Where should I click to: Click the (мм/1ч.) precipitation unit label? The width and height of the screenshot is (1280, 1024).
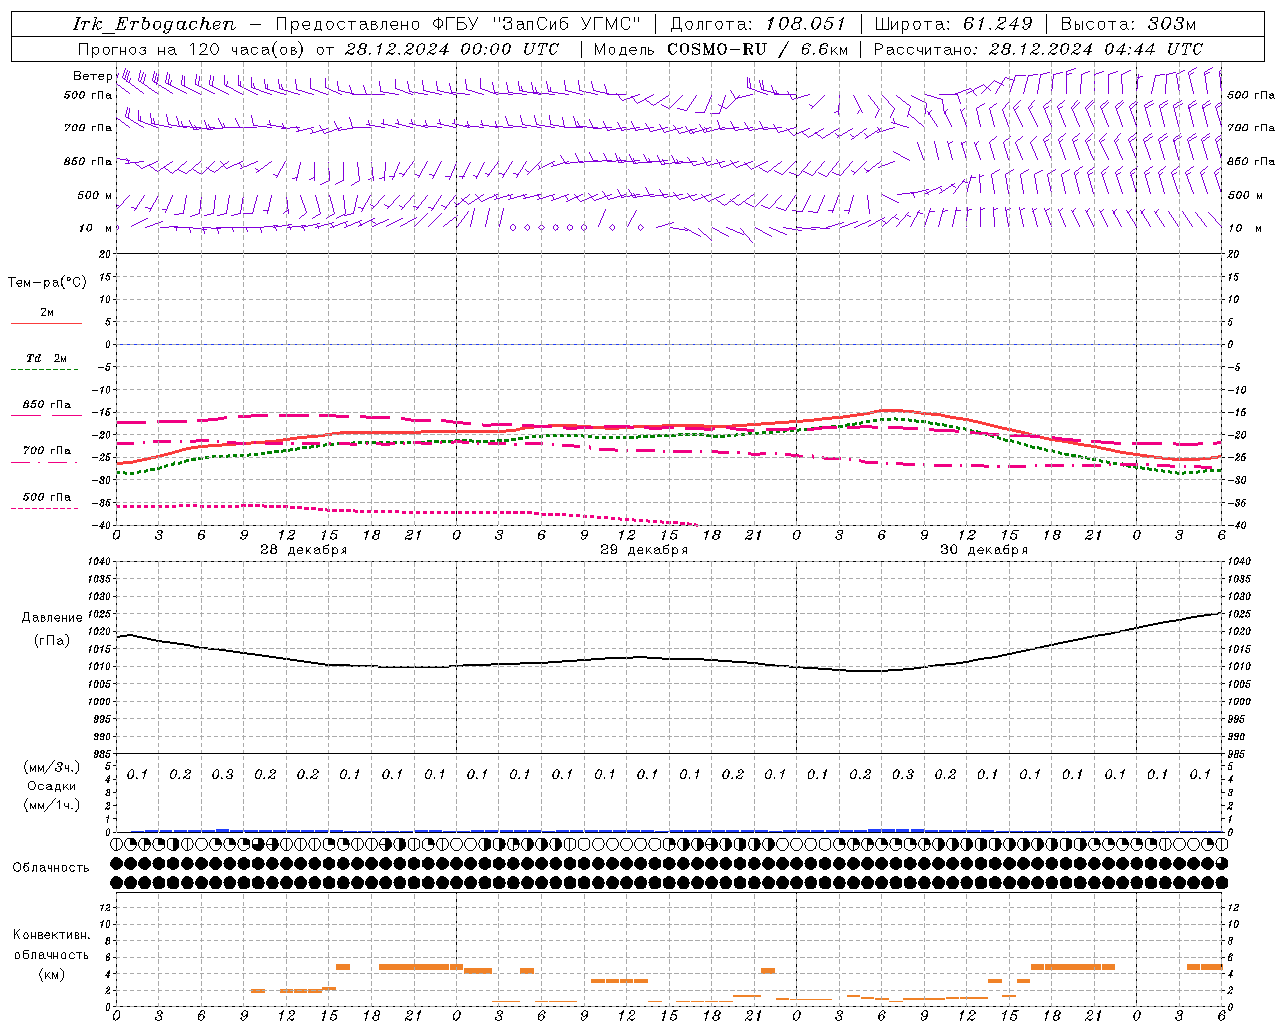pyautogui.click(x=52, y=805)
